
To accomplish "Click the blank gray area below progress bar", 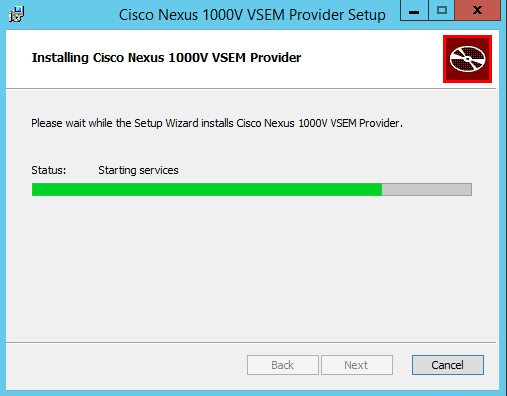I will (251, 267).
